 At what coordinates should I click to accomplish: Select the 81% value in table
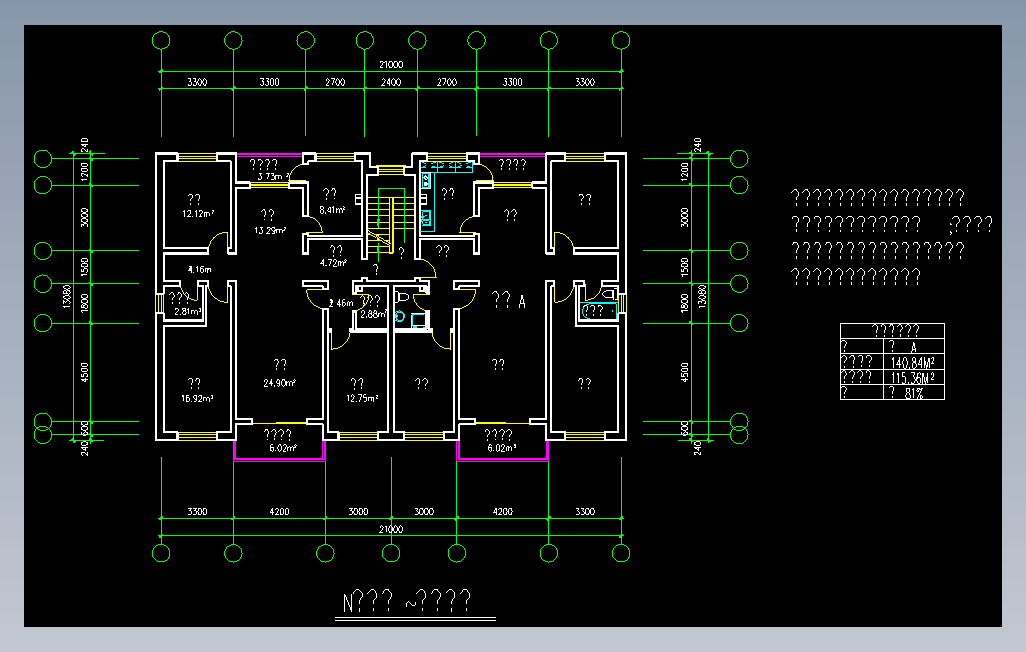(914, 393)
